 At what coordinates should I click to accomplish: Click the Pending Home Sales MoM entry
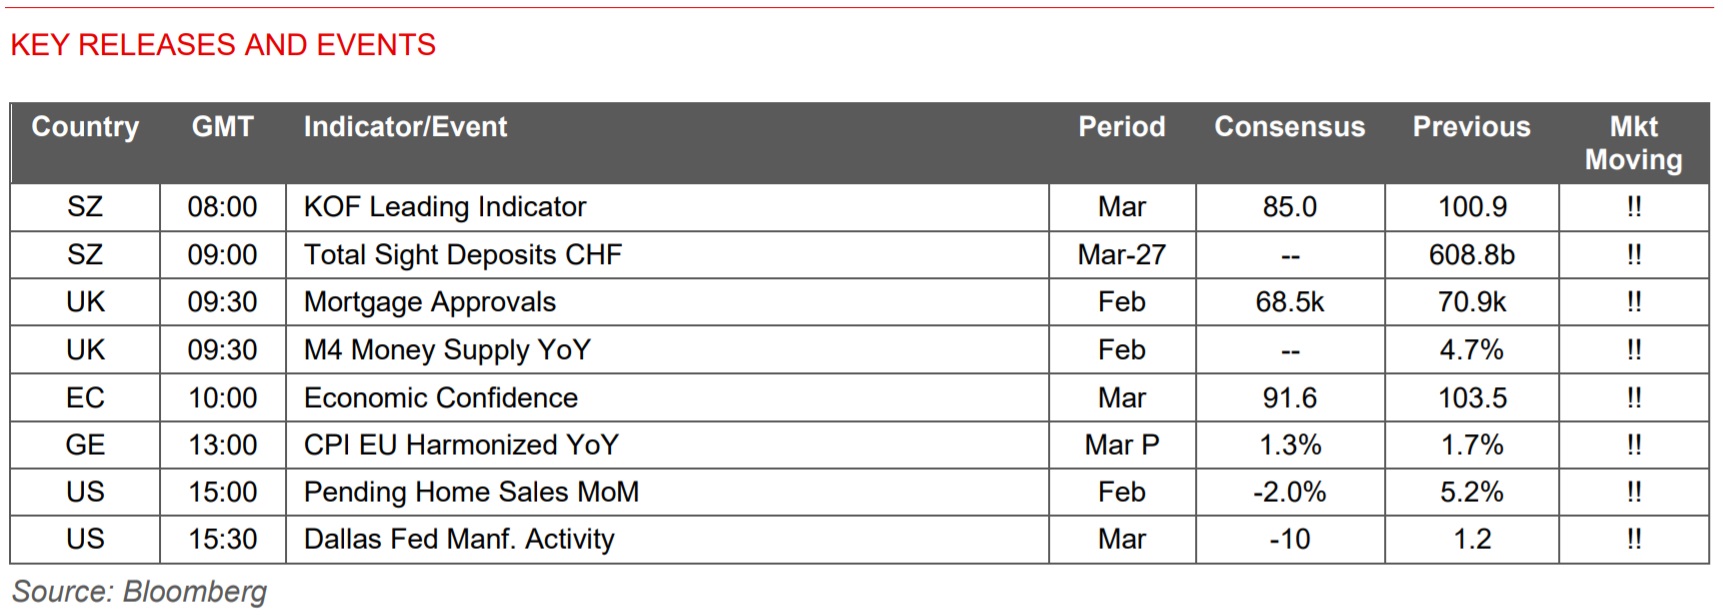point(471,492)
